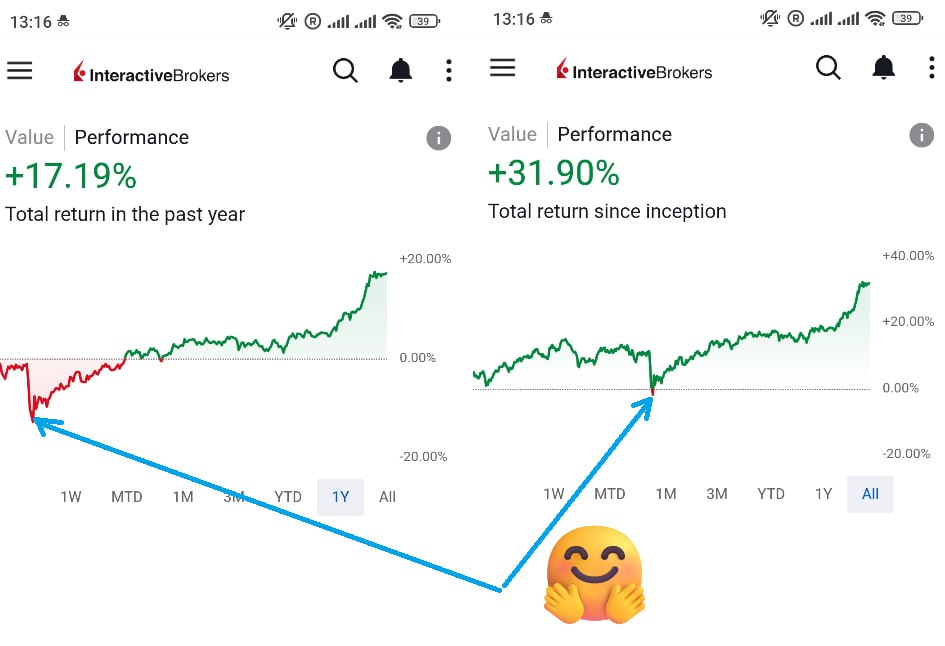Image resolution: width=945 pixels, height=646 pixels.
Task: Open three-dot overflow menu beside the bell
Action: pos(449,71)
